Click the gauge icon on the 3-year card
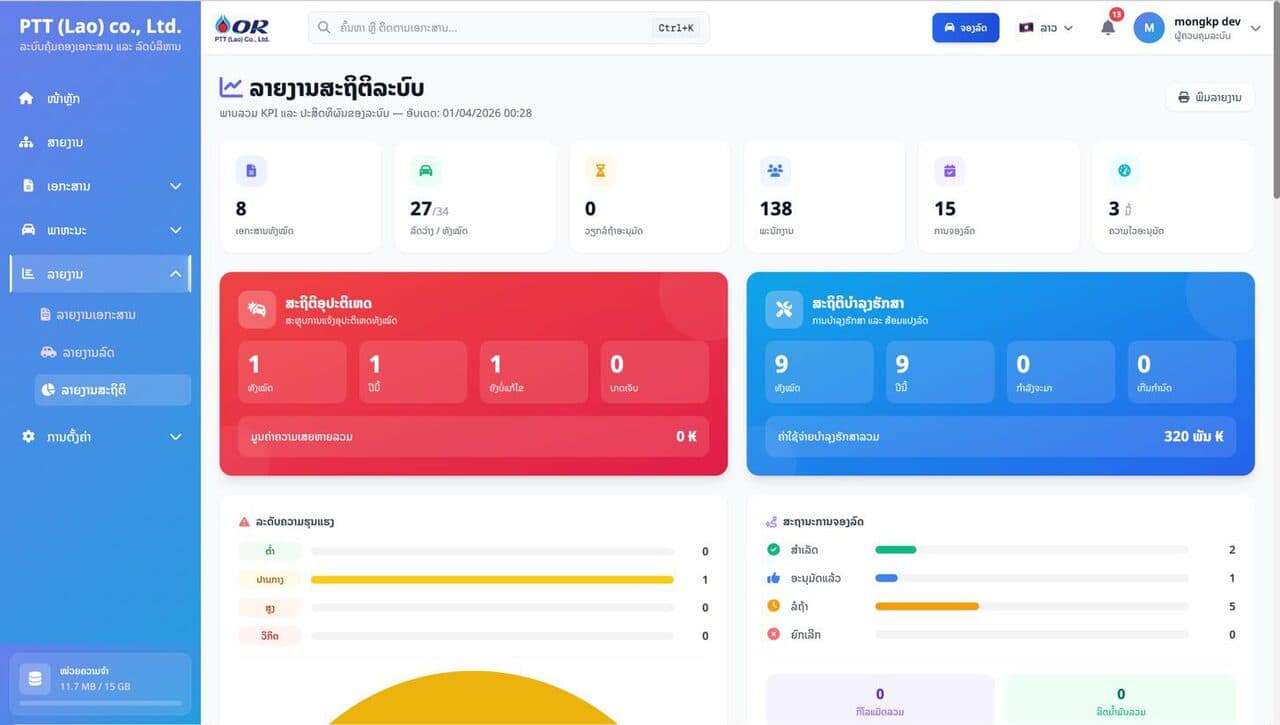Screen dimensions: 1280x725 point(1124,171)
